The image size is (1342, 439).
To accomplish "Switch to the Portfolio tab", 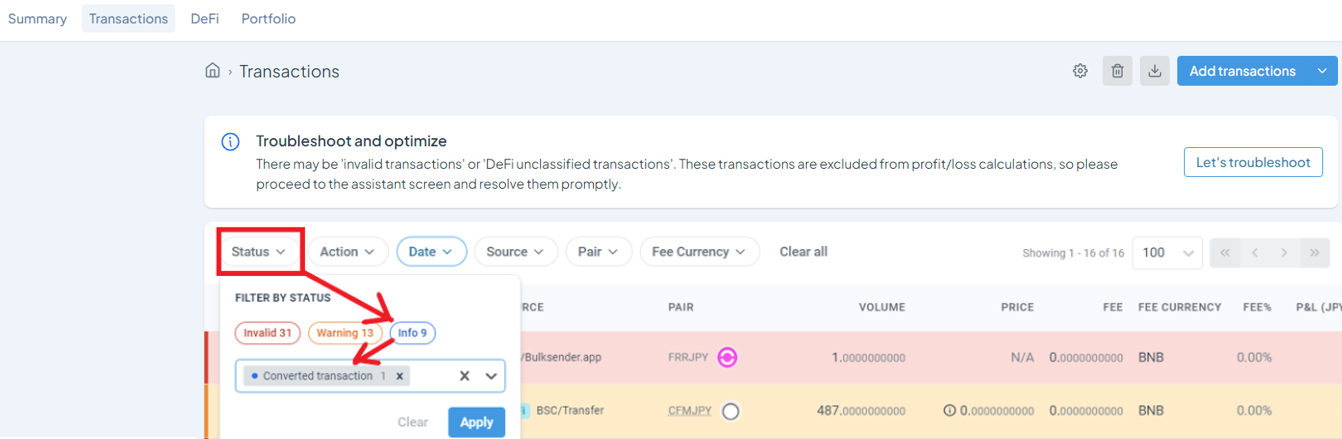I will coord(268,18).
